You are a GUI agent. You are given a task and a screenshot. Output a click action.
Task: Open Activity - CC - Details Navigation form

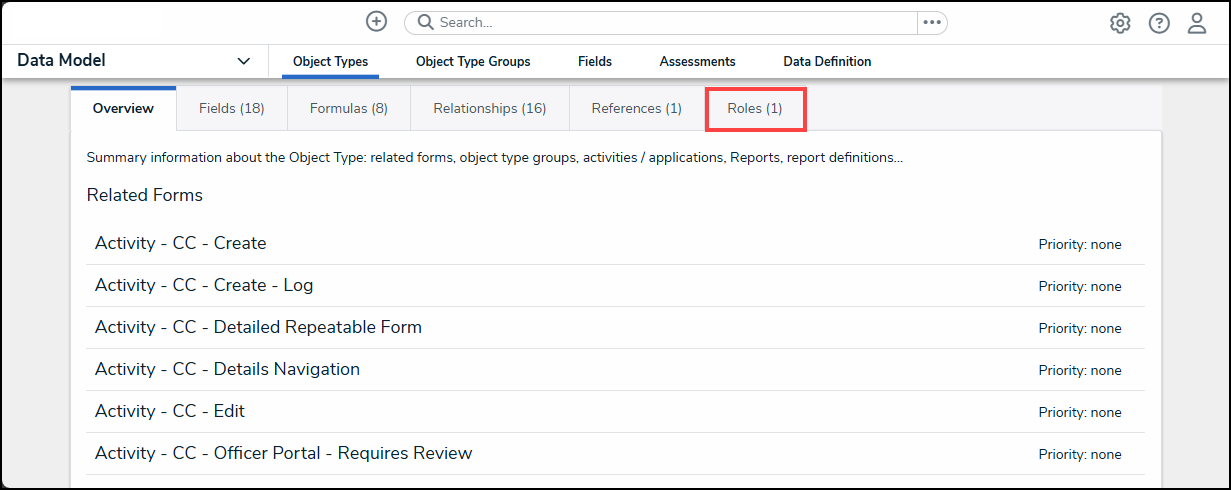pyautogui.click(x=227, y=369)
